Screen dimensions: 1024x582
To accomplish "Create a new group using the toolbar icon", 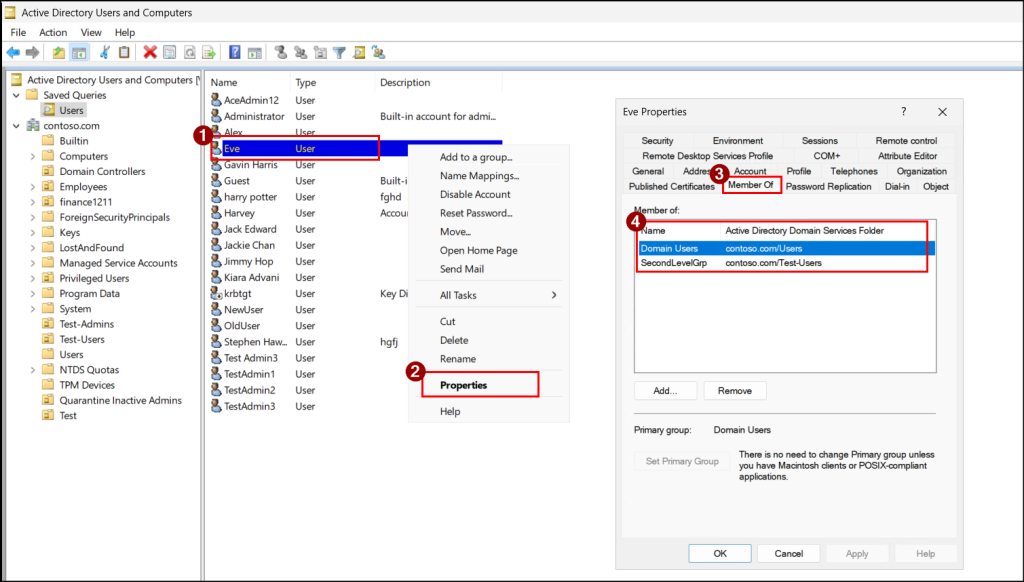I will tap(300, 52).
